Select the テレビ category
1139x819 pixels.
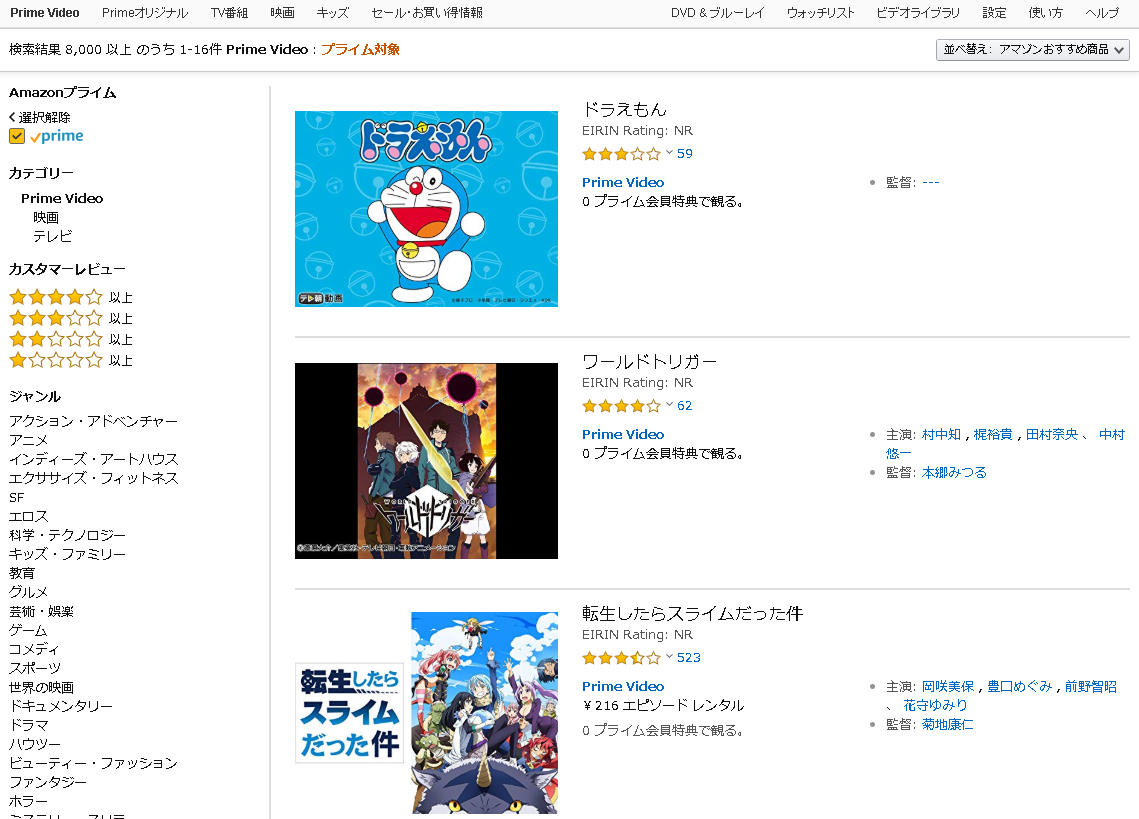[x=52, y=236]
